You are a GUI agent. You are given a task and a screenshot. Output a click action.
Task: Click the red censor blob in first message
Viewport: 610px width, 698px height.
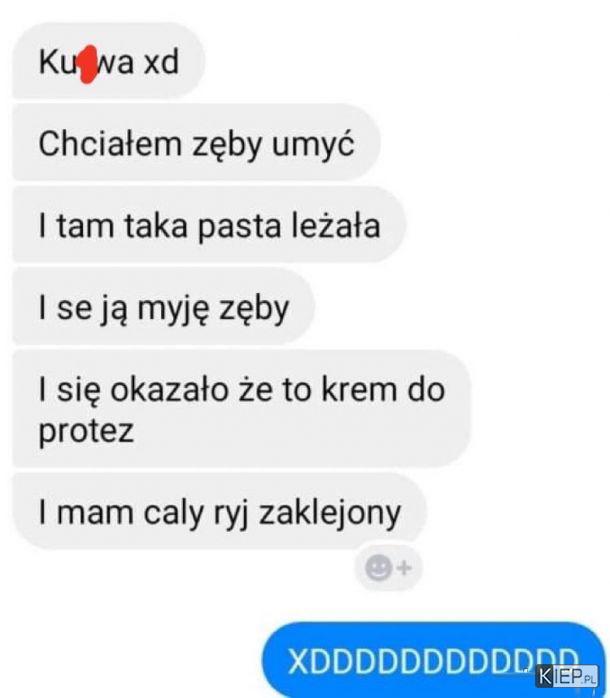[88, 64]
